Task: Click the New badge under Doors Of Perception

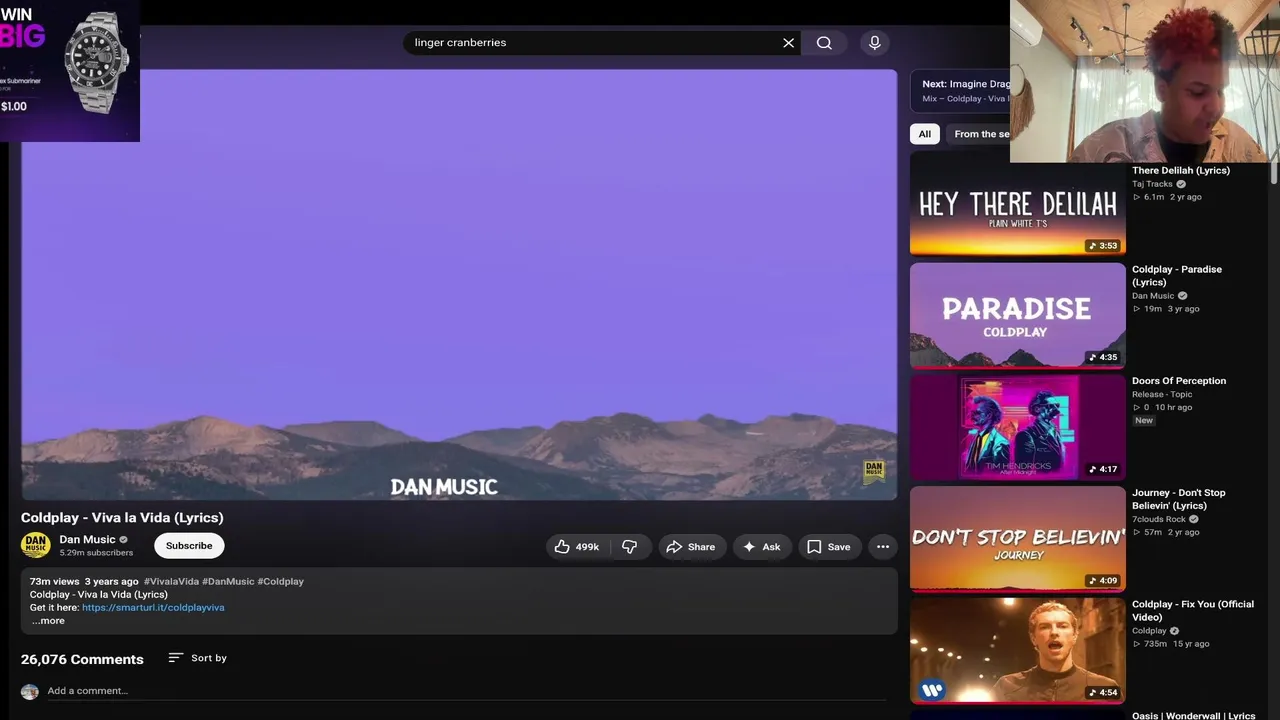Action: click(x=1144, y=421)
